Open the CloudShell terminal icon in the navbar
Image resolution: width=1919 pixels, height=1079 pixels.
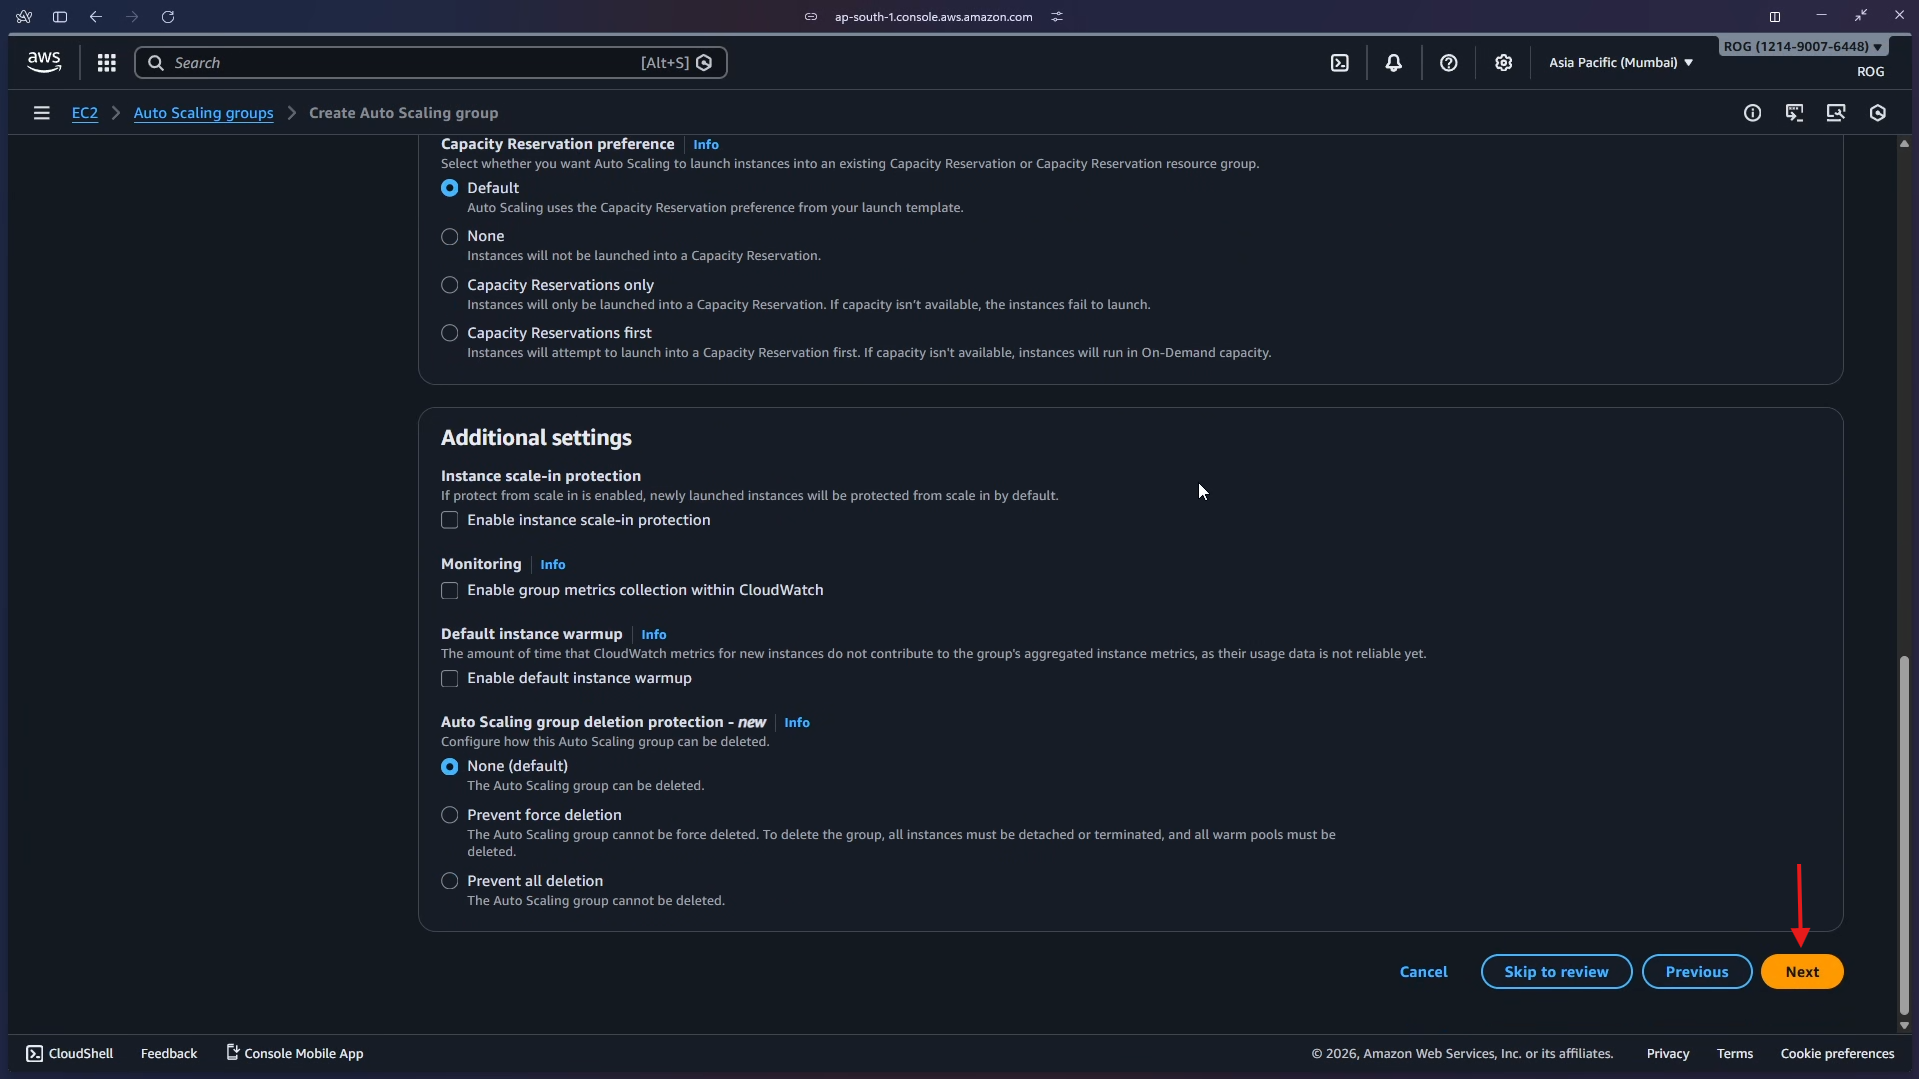pyautogui.click(x=1340, y=62)
